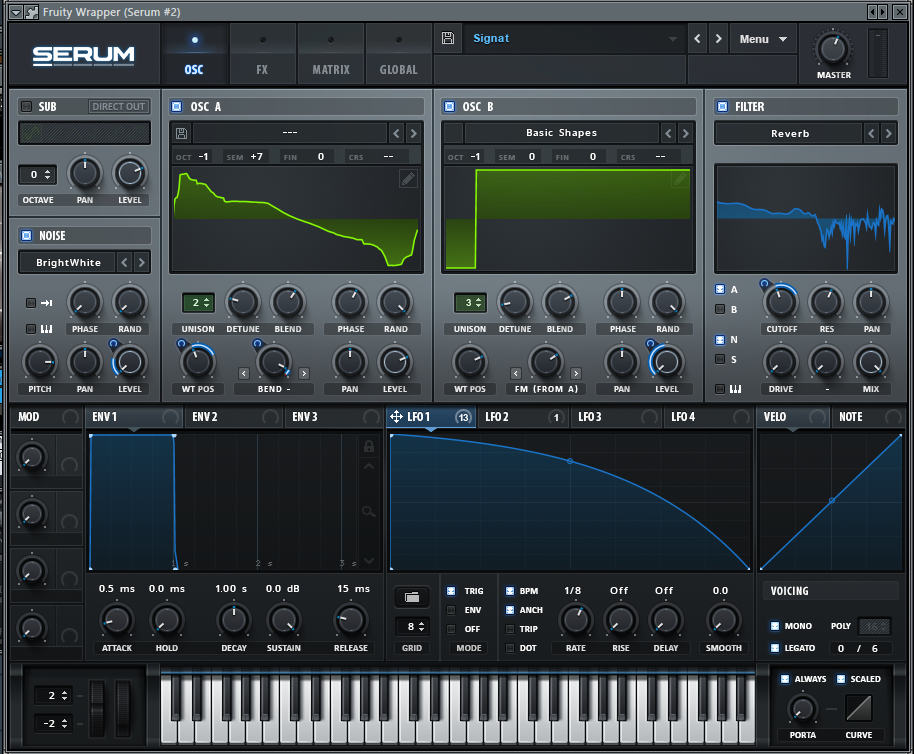
Task: Click the filter CUTOFF knob
Action: pos(781,302)
